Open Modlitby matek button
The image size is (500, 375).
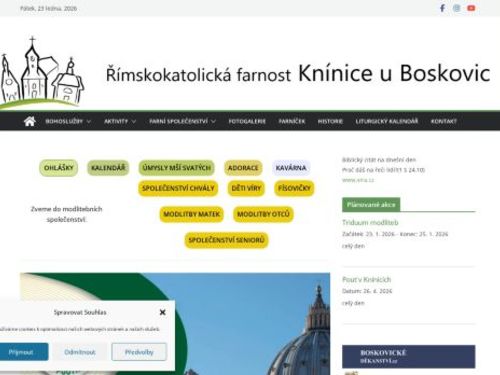[192, 214]
